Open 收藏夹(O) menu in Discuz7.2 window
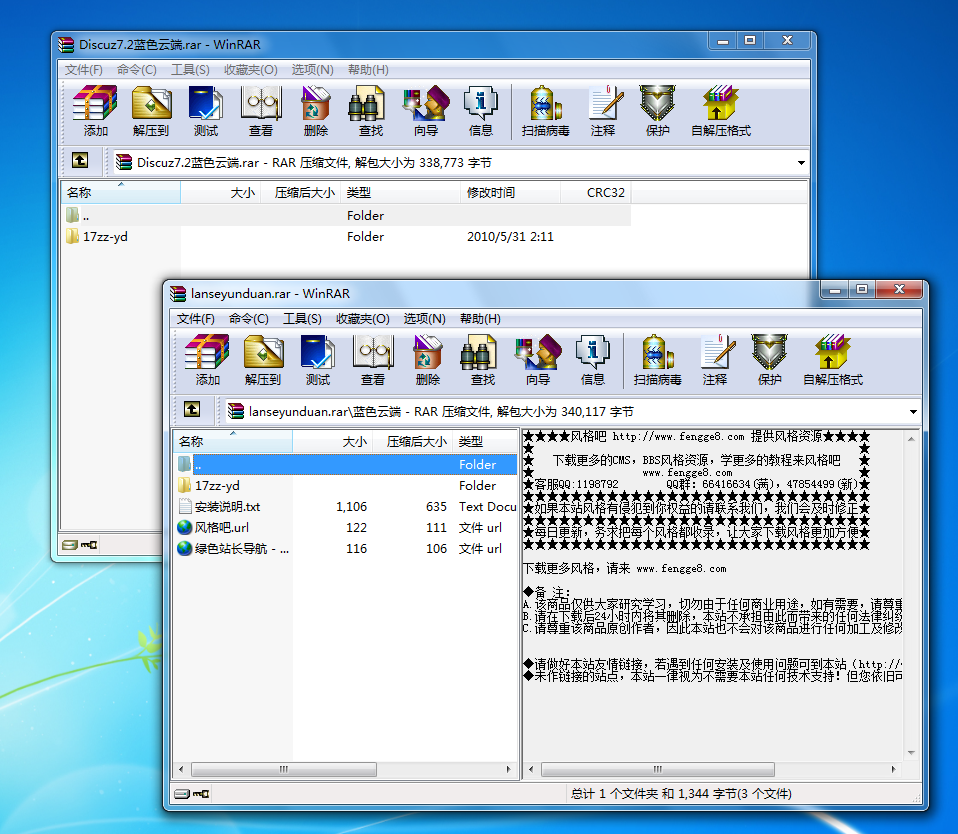Screen dimensions: 958x834 pyautogui.click(x=251, y=70)
